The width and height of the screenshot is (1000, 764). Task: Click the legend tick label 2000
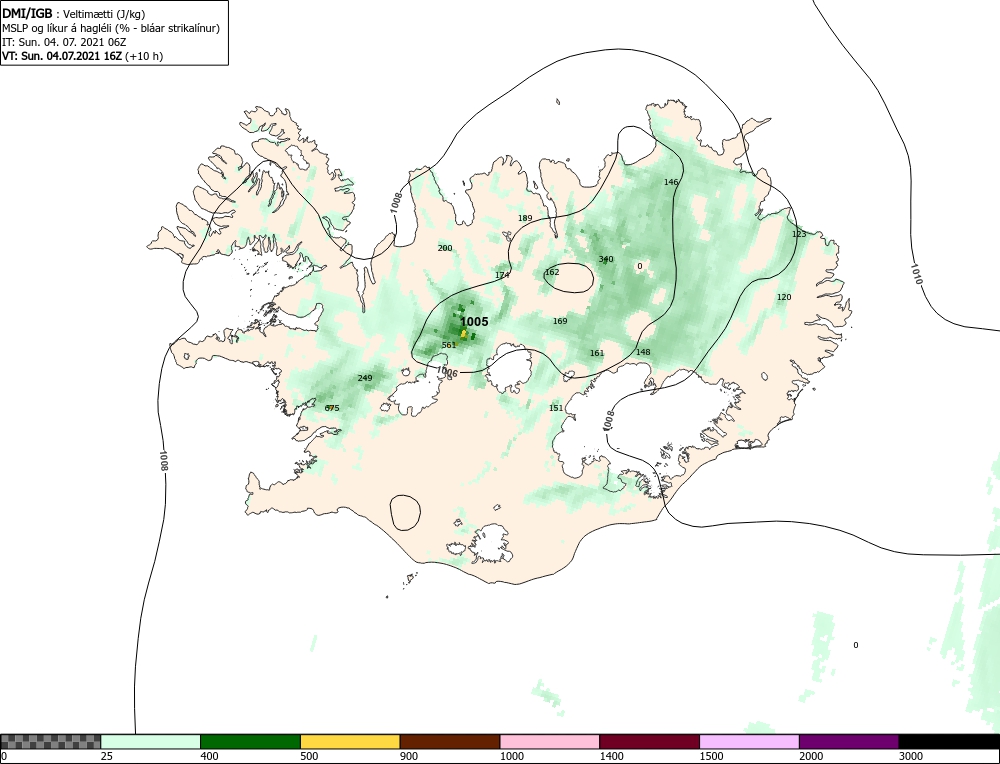(x=811, y=756)
